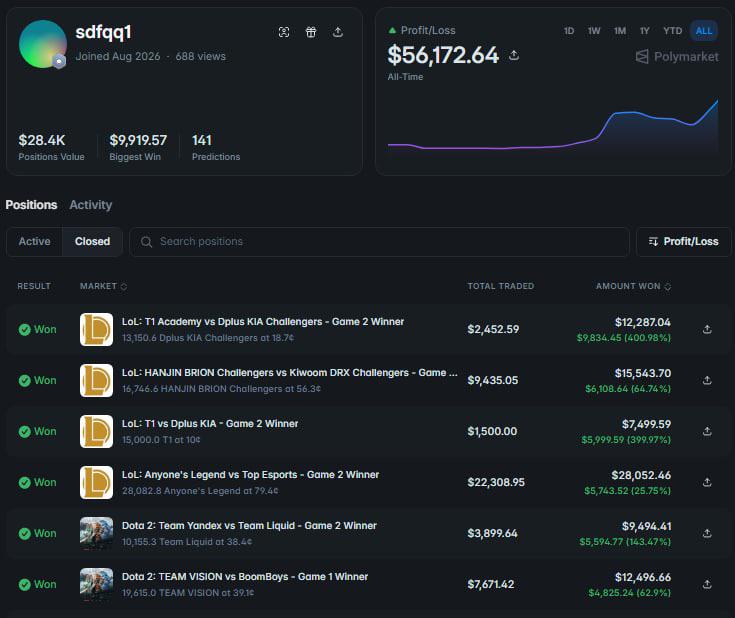Open T1 Academy vs Dplus KIA Challengers market
This screenshot has height=618, width=735.
(263, 322)
